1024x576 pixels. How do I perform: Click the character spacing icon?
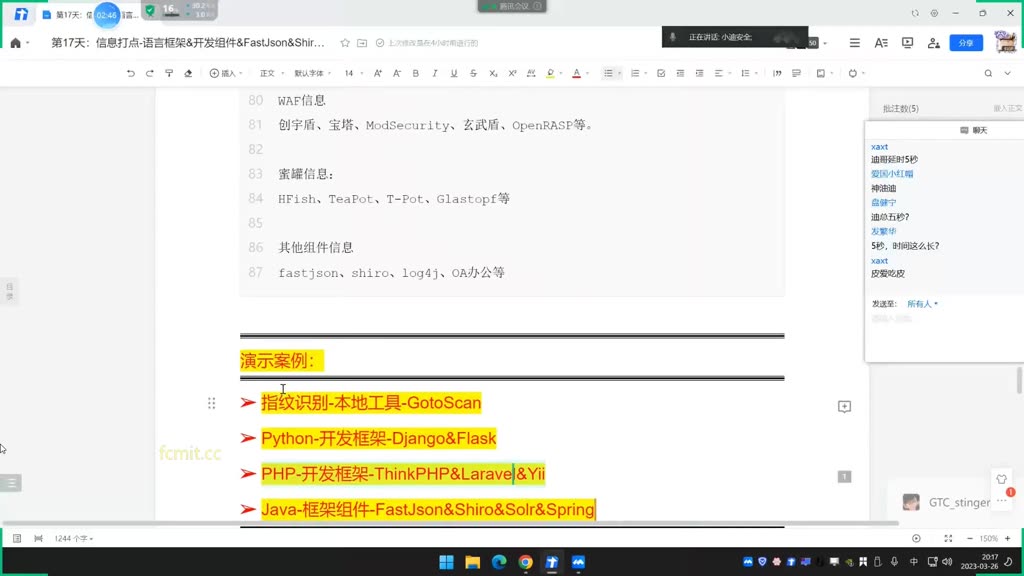[531, 73]
